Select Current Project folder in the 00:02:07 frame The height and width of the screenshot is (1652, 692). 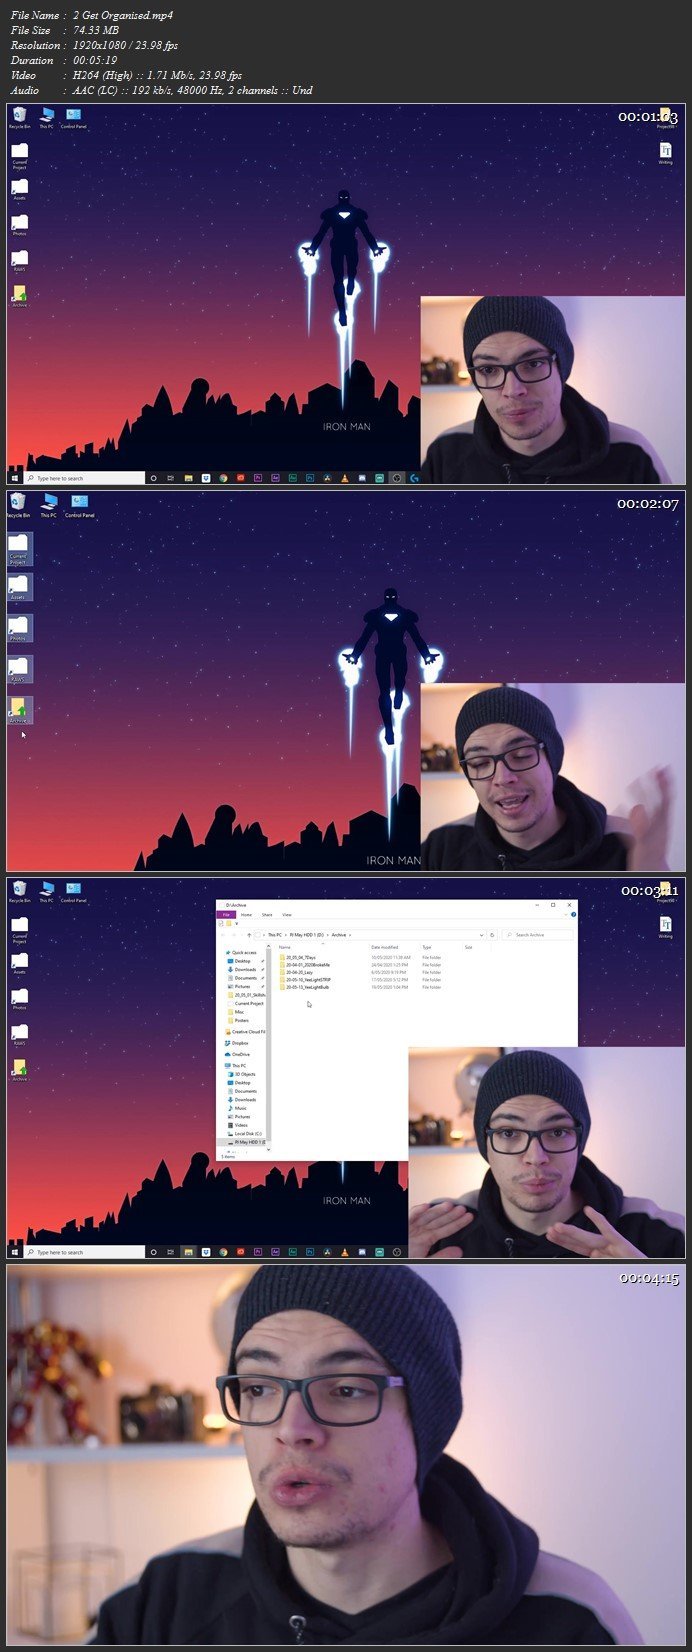pos(19,549)
